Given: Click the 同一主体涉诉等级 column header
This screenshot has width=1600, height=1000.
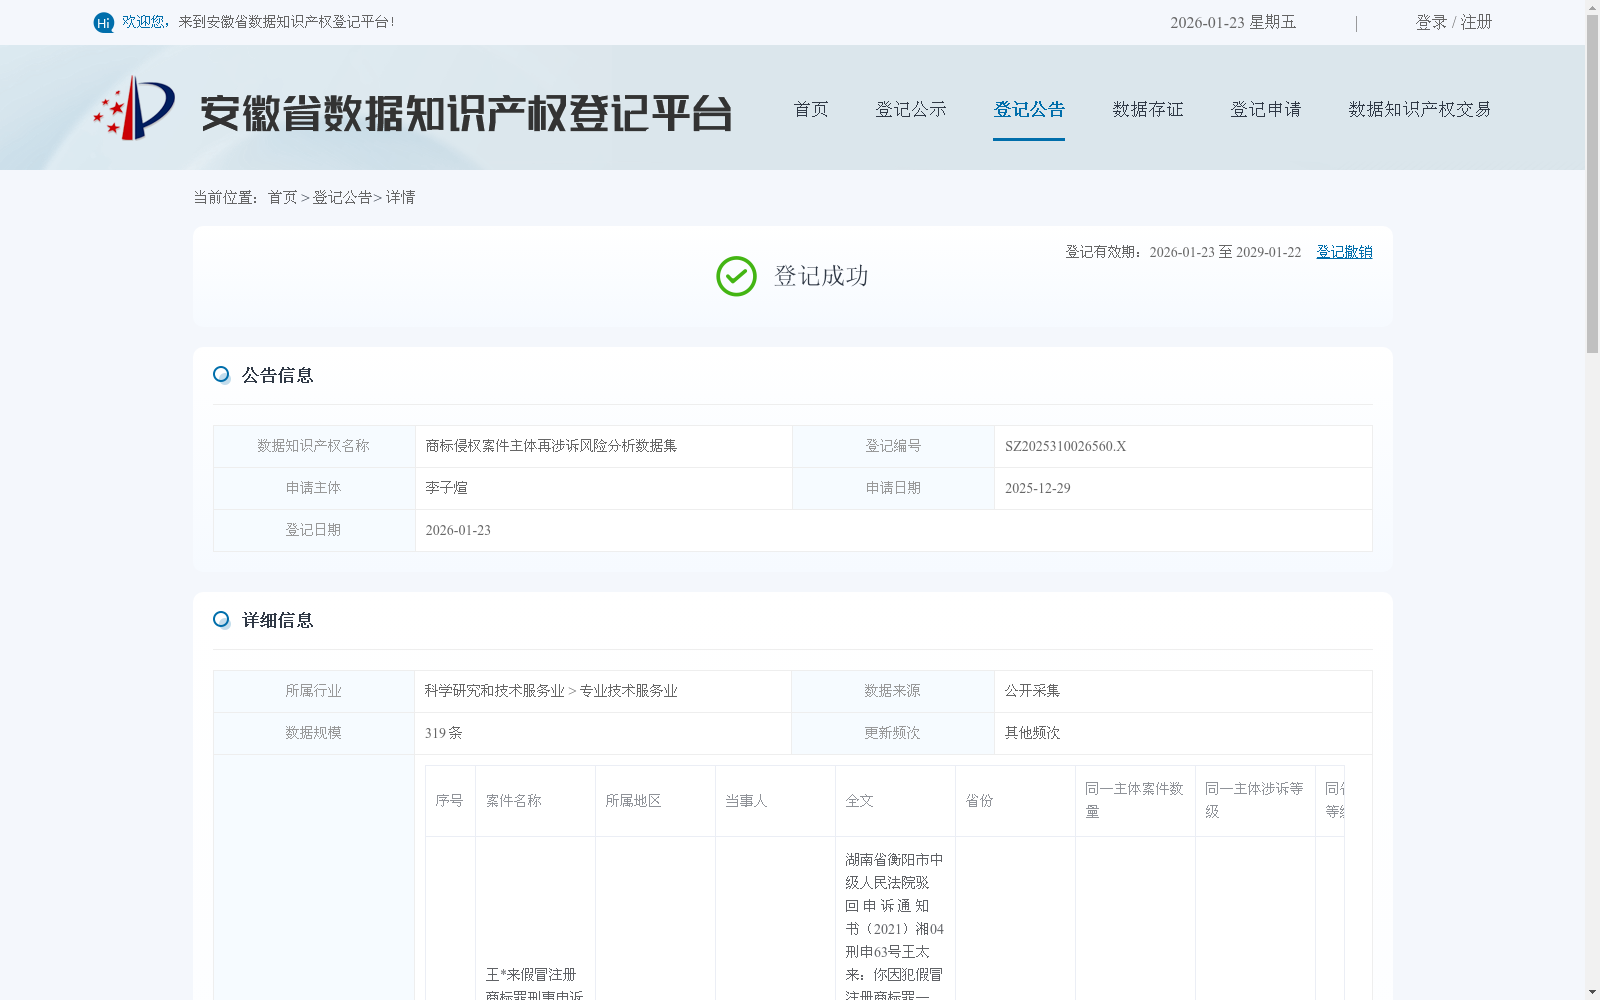Looking at the screenshot, I should pyautogui.click(x=1254, y=800).
